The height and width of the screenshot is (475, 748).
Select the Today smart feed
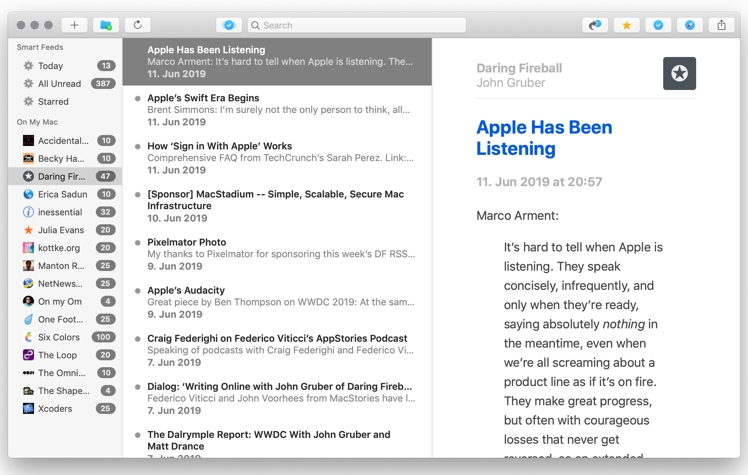click(50, 66)
